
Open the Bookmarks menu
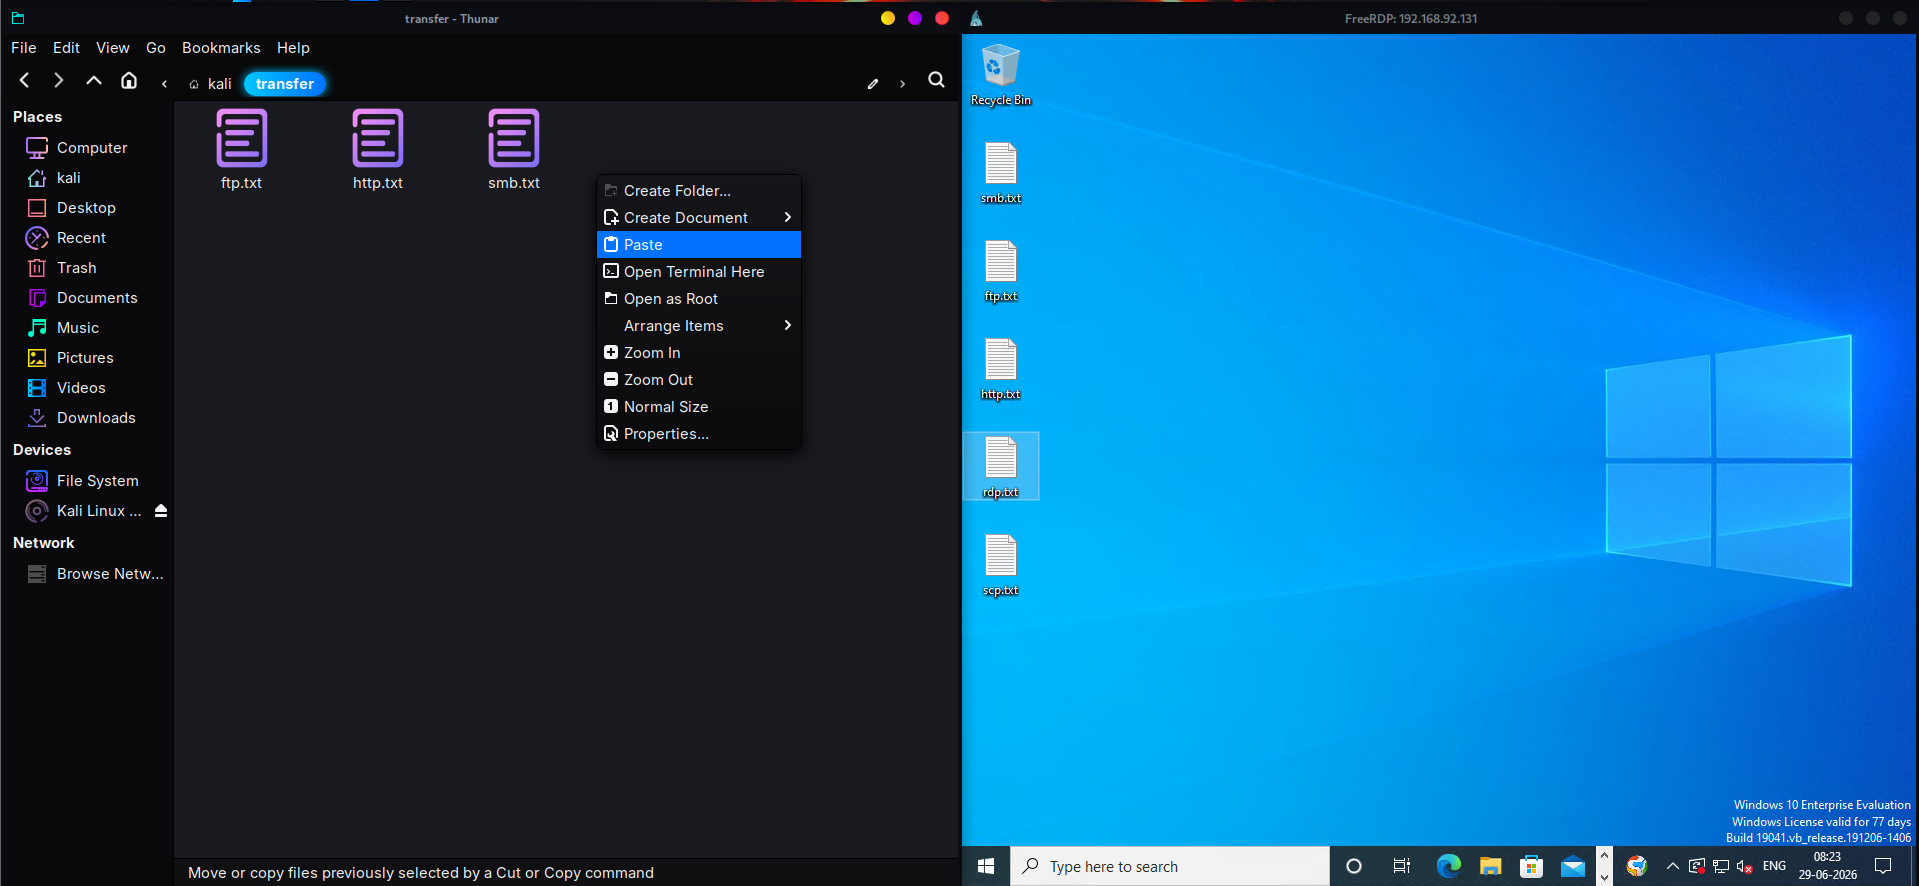tap(221, 48)
